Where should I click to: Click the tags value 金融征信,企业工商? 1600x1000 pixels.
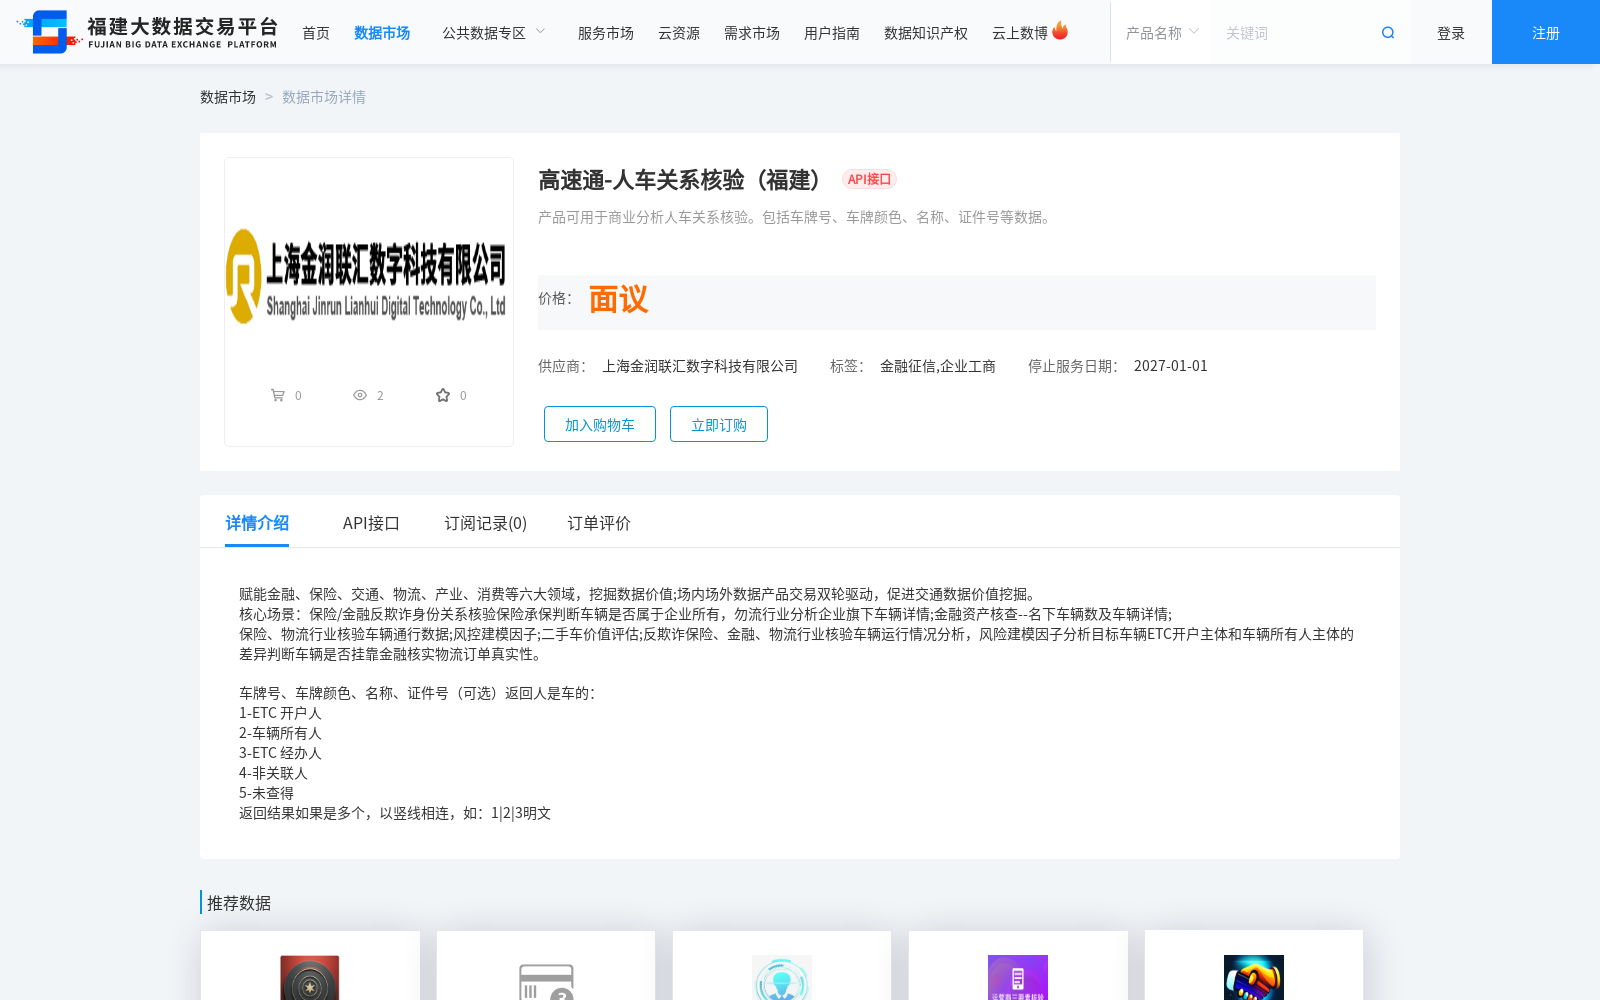[x=938, y=366]
